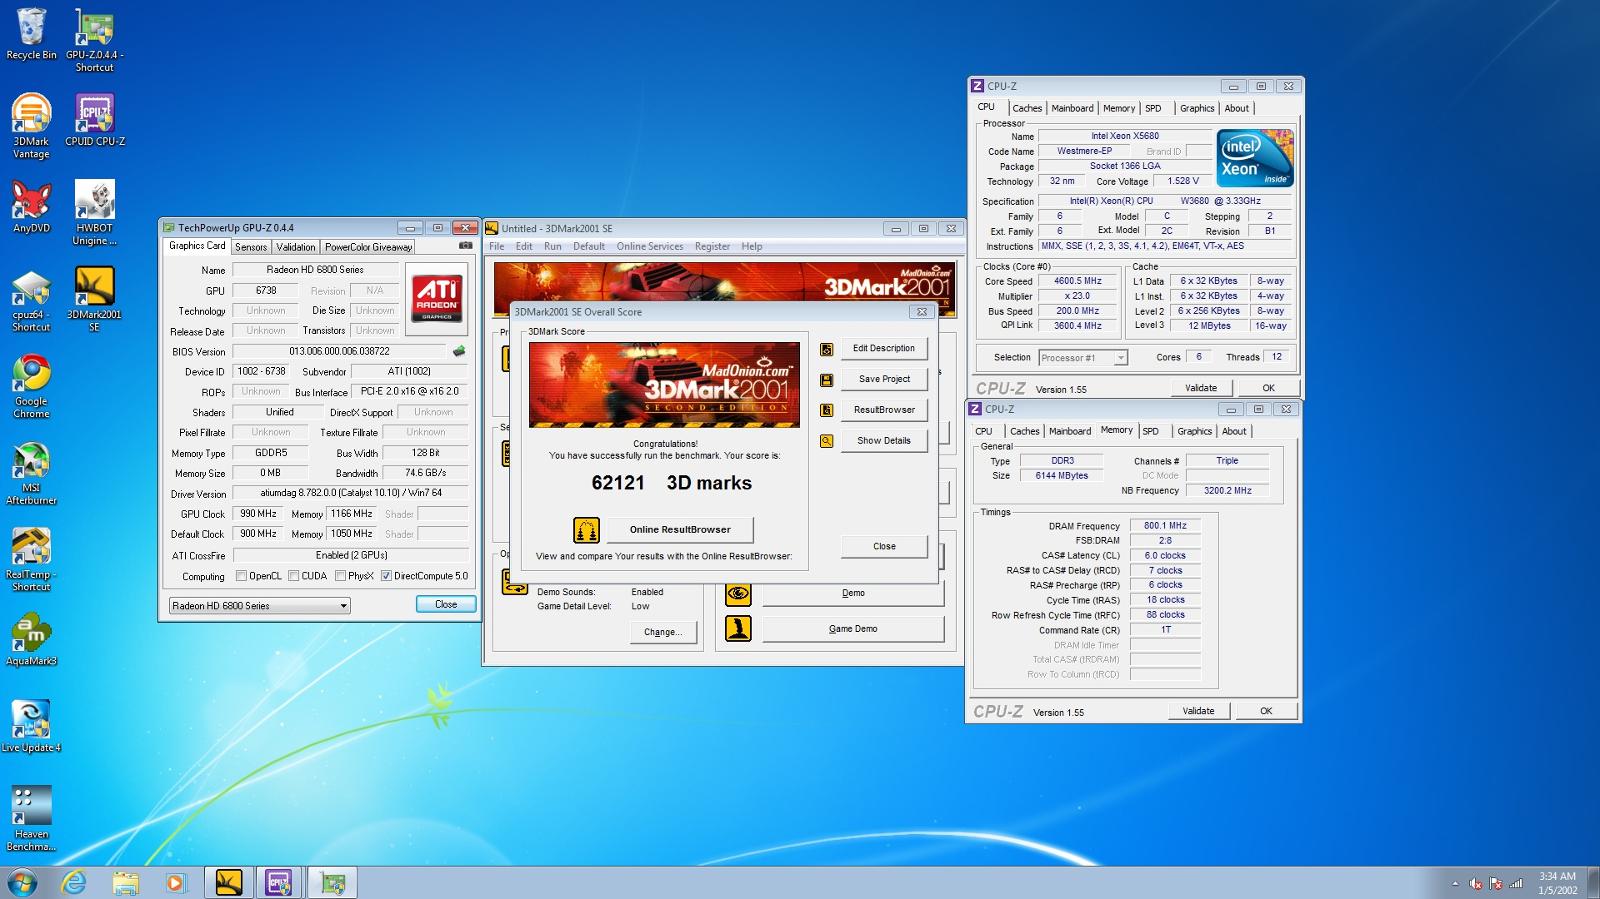The width and height of the screenshot is (1600, 899).
Task: Click the Save Project button
Action: point(884,379)
